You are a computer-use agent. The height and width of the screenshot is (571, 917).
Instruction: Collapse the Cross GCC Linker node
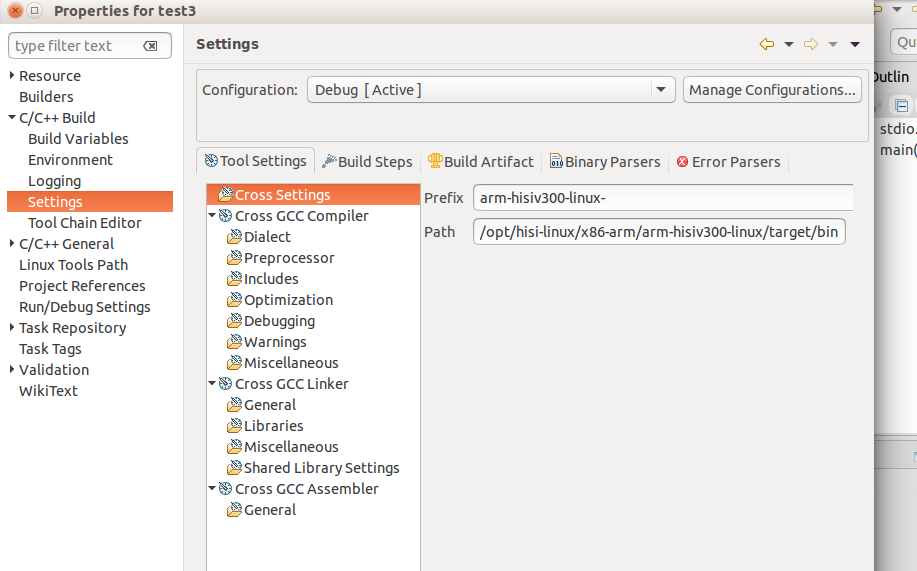click(x=212, y=383)
